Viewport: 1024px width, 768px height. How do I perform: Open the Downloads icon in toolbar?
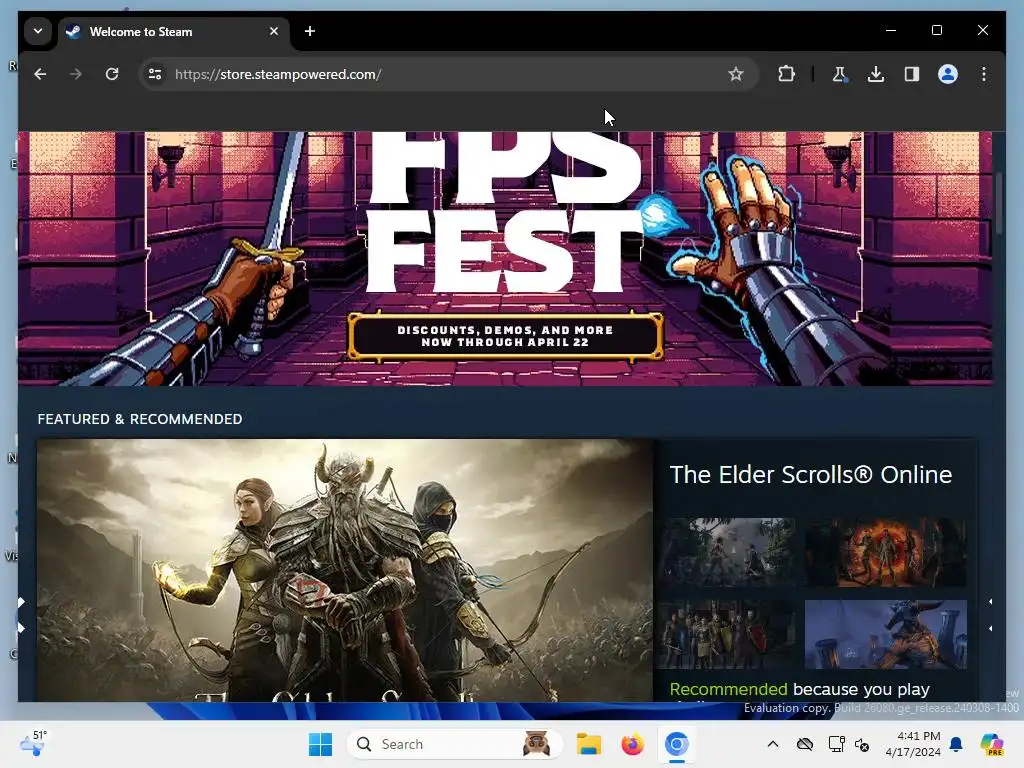click(x=876, y=74)
